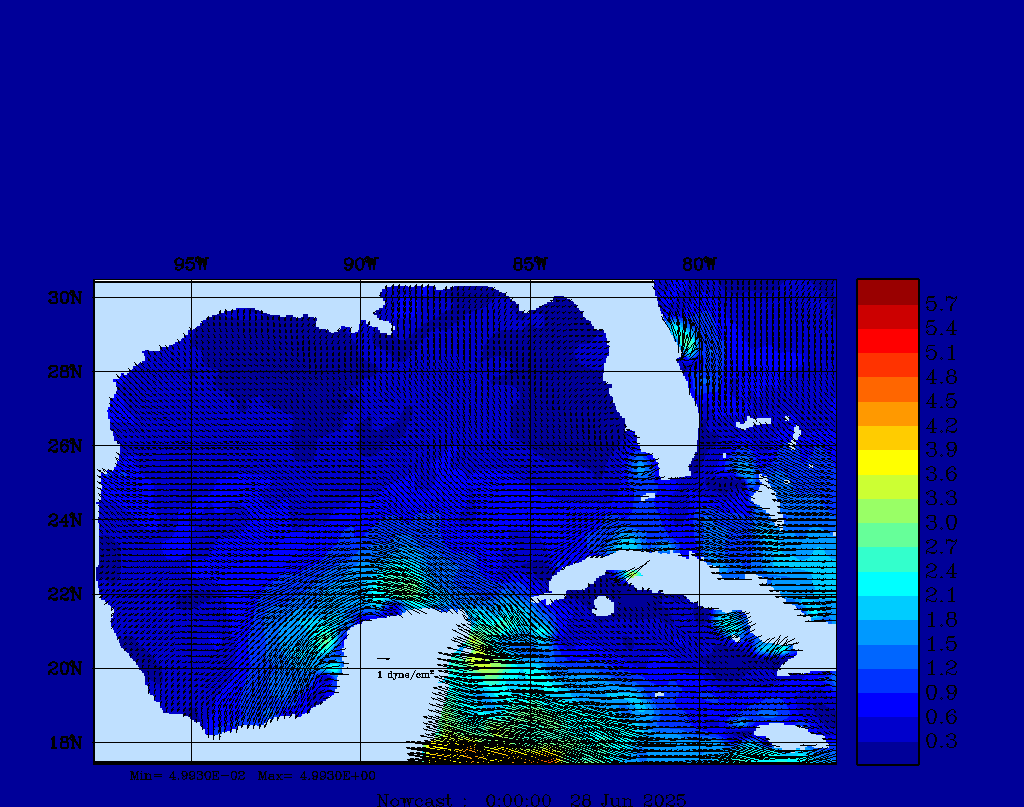Screen dimensions: 1024x807
Task: Click the 28N latitude label
Action: tap(63, 372)
